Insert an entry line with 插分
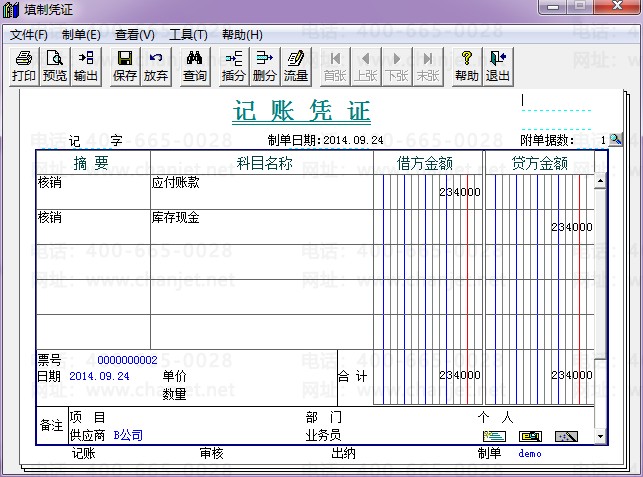The image size is (643, 477). [x=234, y=66]
